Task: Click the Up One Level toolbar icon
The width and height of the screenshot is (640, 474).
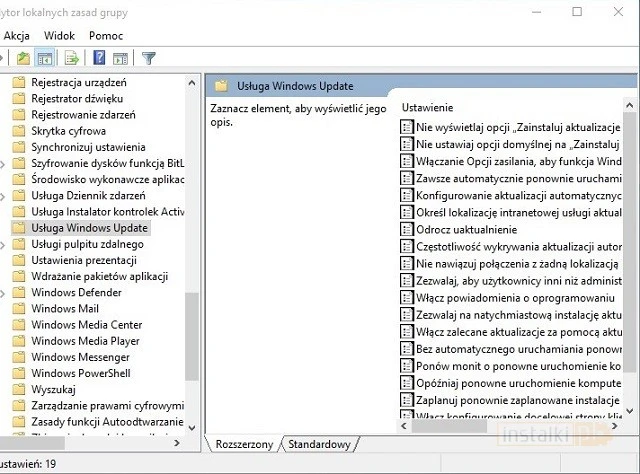Action: 24,58
